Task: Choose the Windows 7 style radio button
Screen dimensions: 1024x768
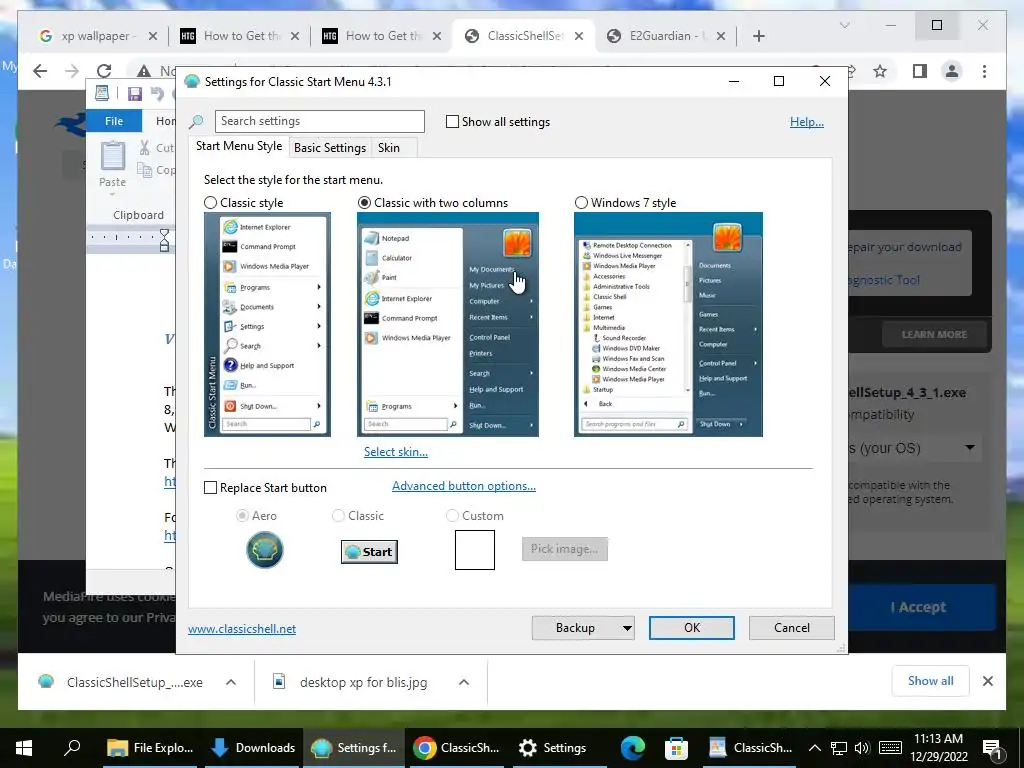Action: [581, 202]
